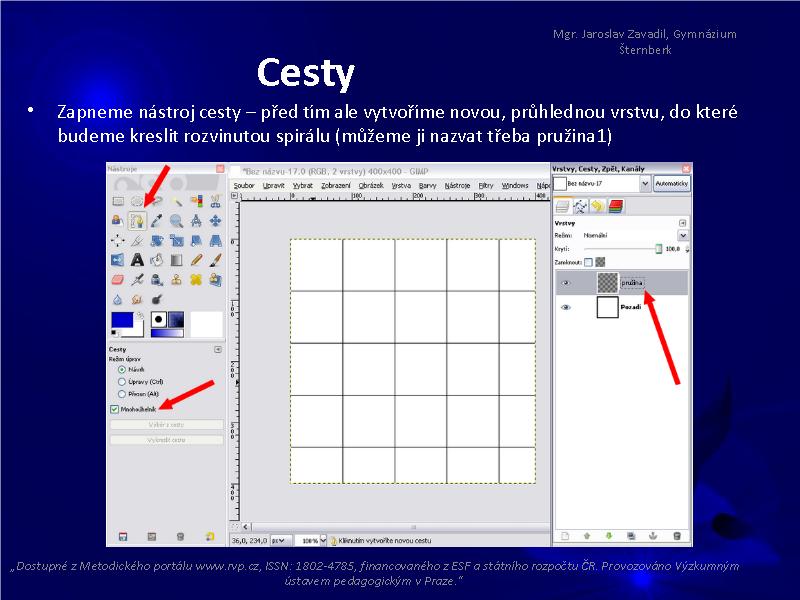Select the Zoom magnifier tool
Viewport: 800px width, 600px height.
177,221
